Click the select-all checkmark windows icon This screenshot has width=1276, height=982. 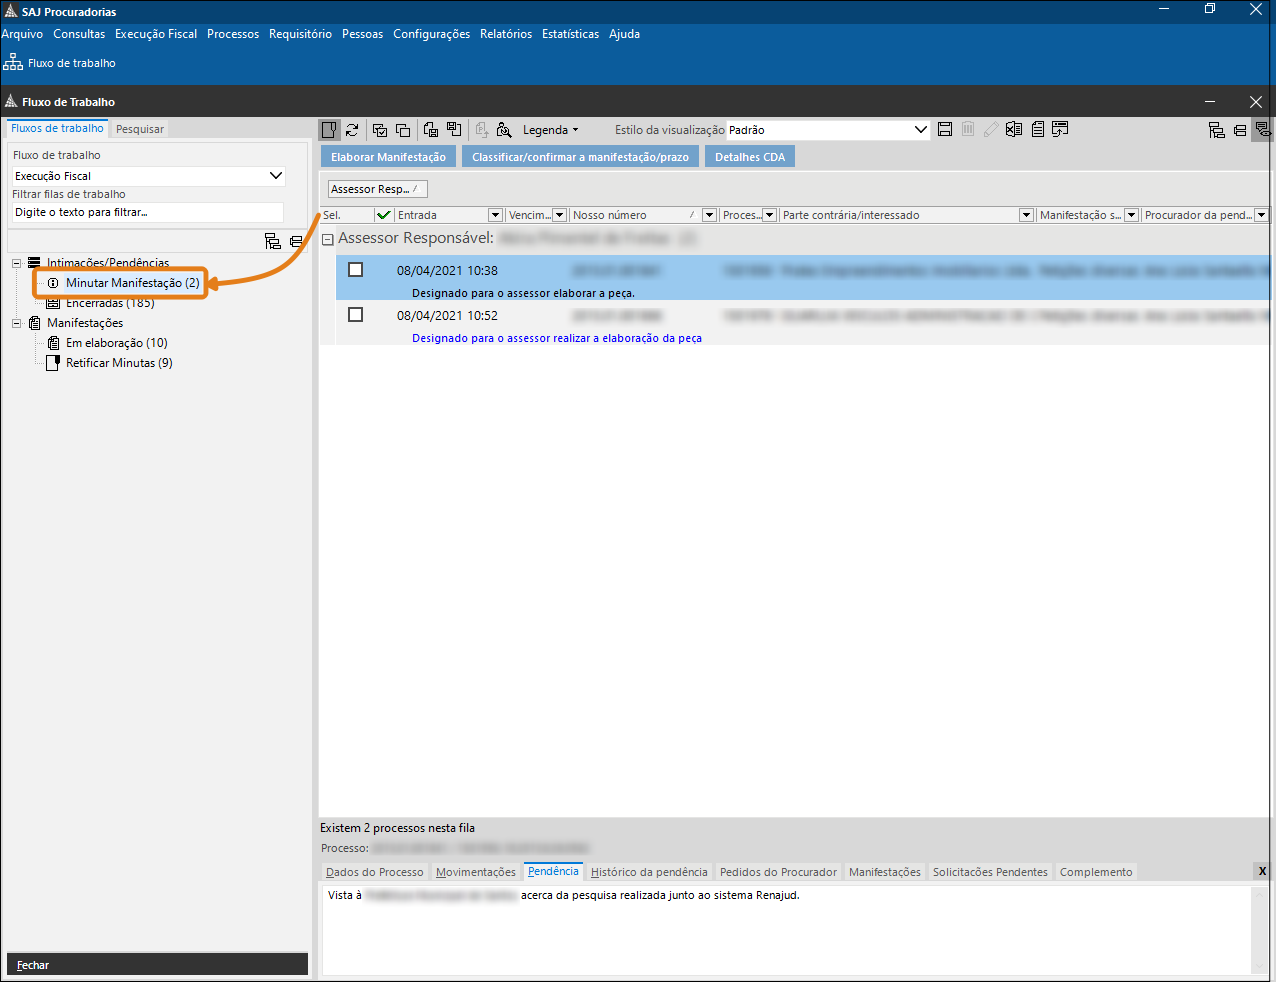click(380, 130)
